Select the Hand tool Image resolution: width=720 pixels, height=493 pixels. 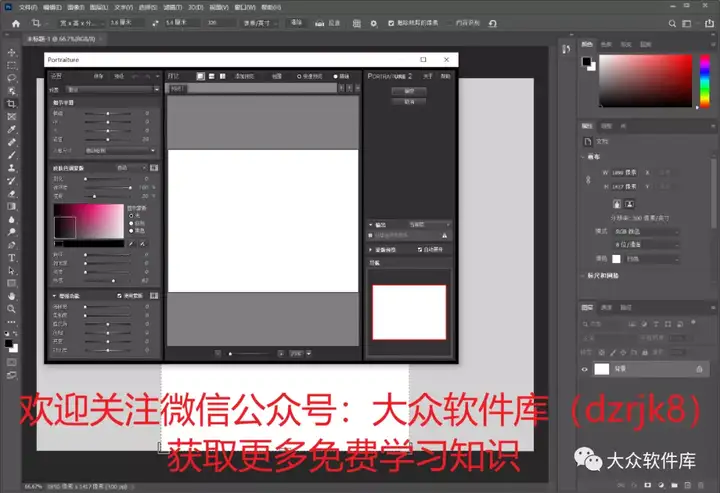[11, 297]
